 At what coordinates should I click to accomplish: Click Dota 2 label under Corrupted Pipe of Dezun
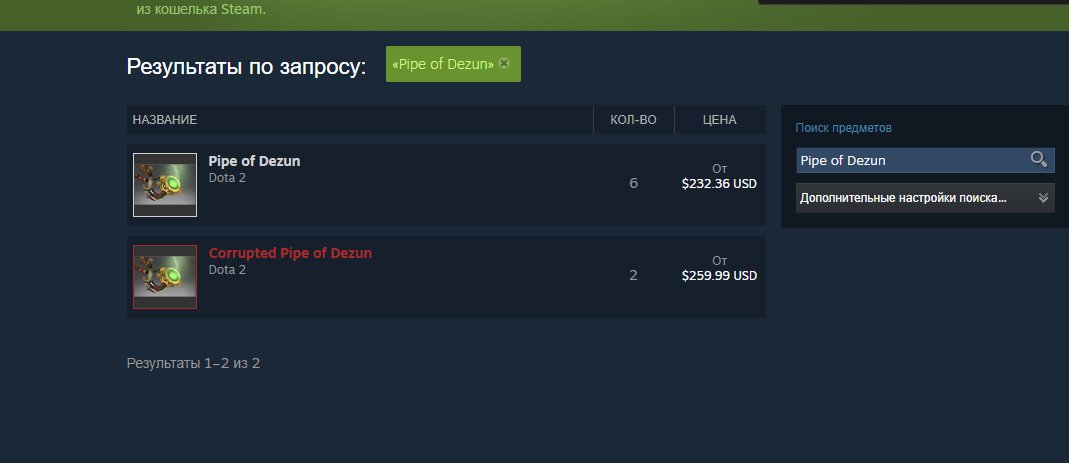(x=227, y=270)
